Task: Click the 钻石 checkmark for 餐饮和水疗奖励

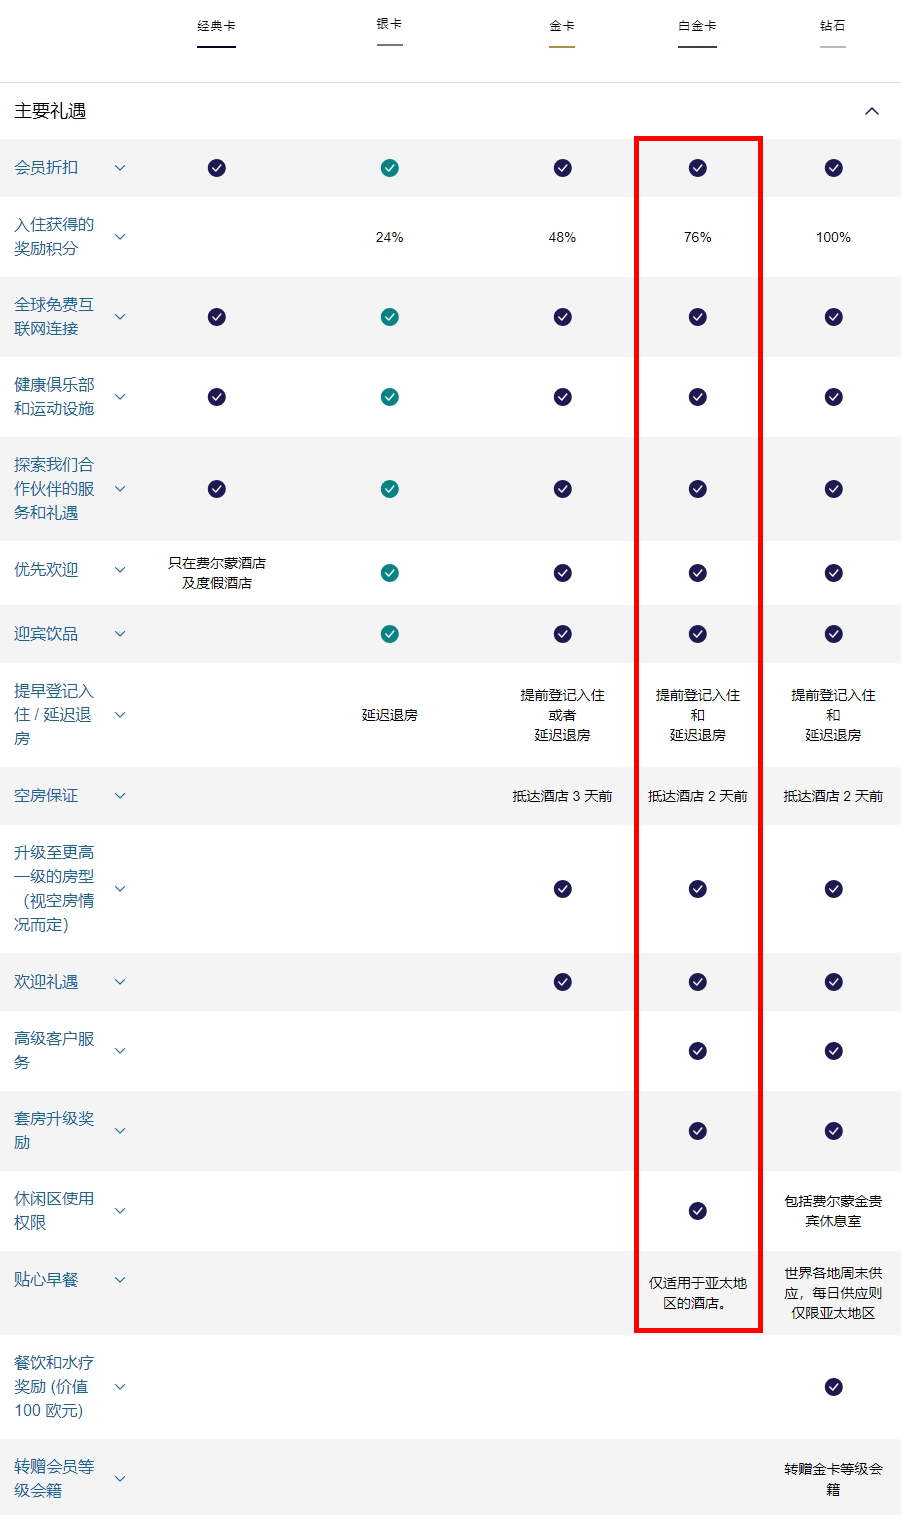Action: tap(833, 1387)
